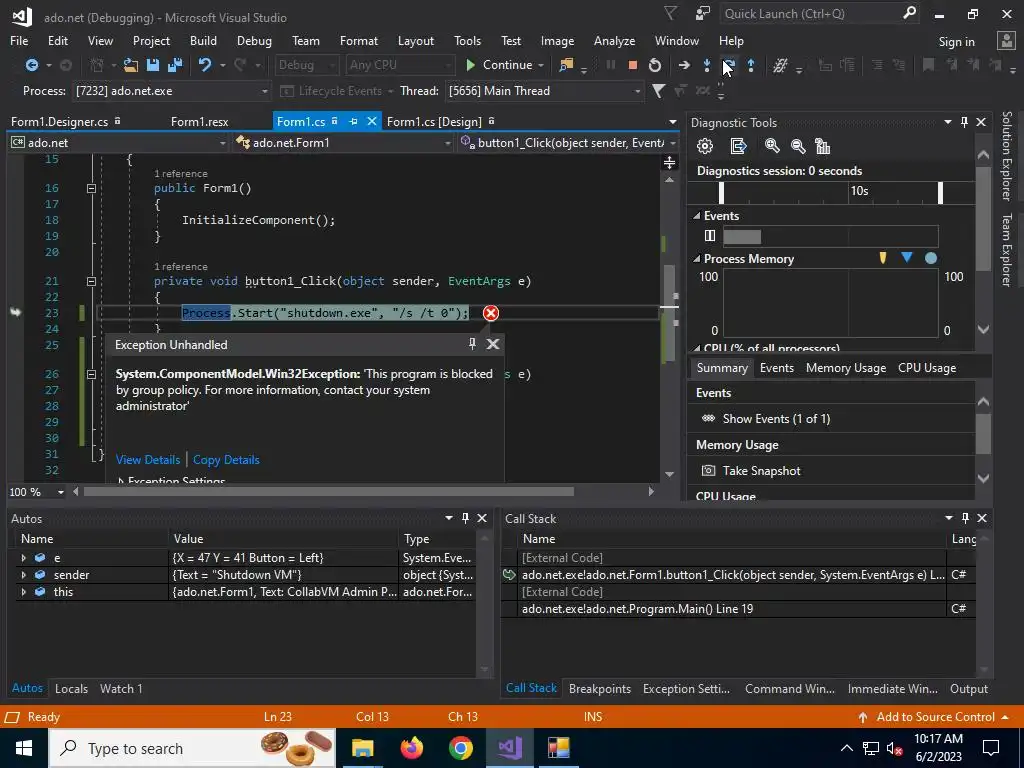Image resolution: width=1024 pixels, height=768 pixels.
Task: Click the notifications flag filter icon in title bar
Action: (670, 13)
